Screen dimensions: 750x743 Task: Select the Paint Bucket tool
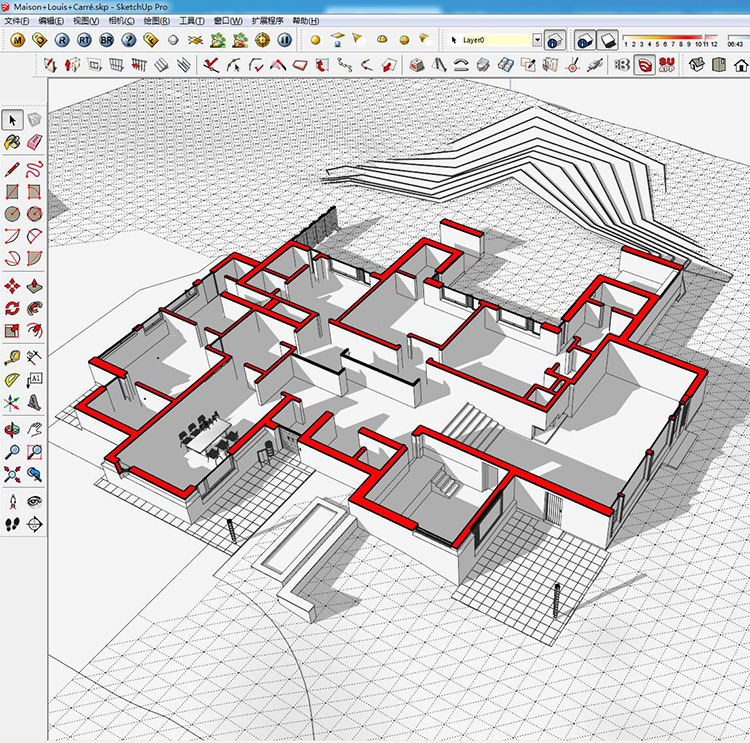pyautogui.click(x=12, y=142)
